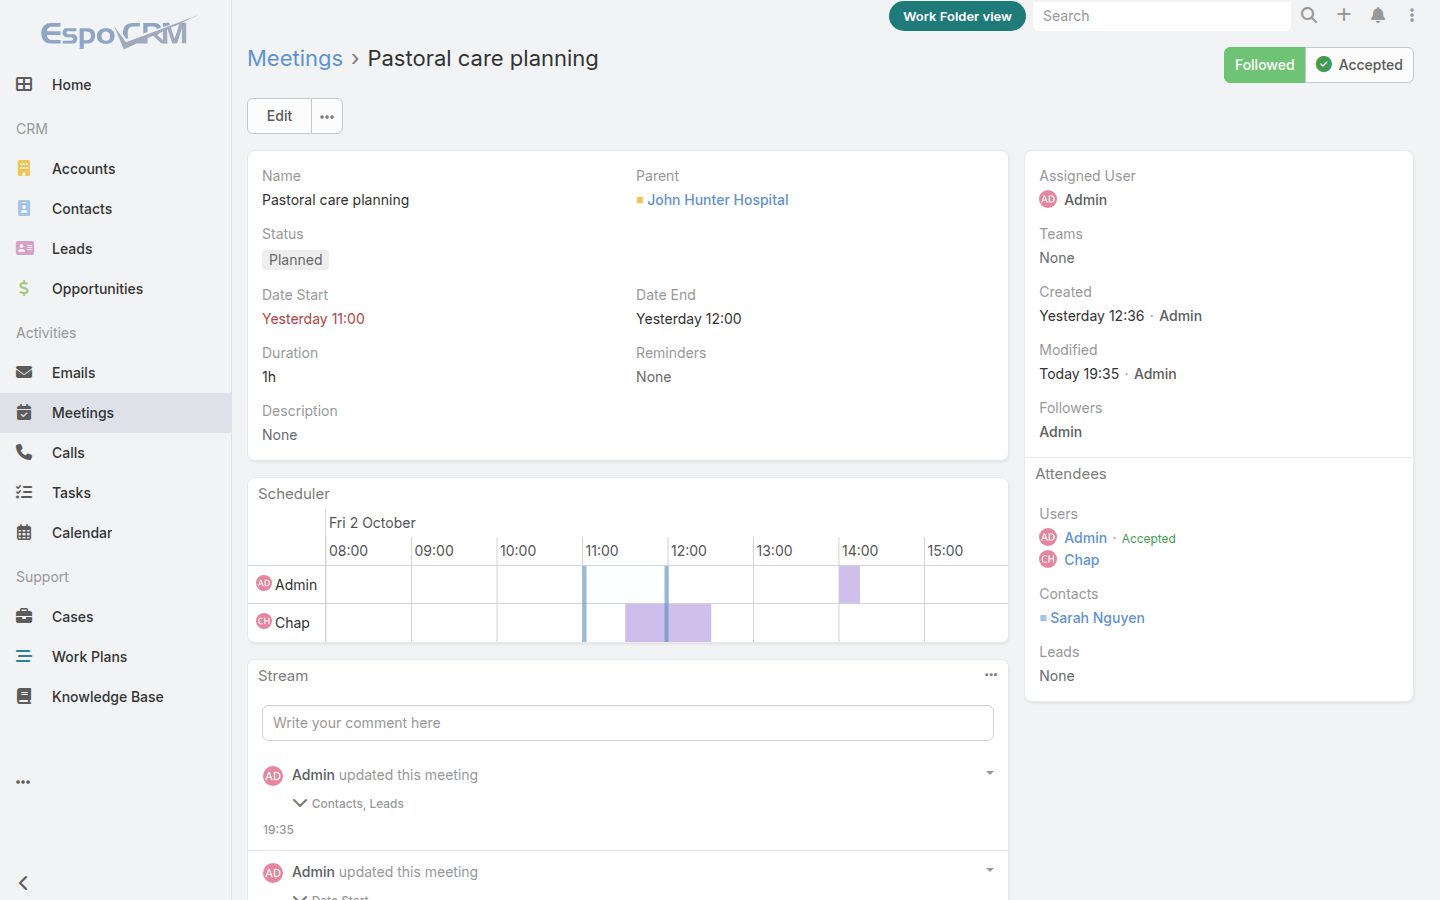Open the Stream panel options menu
This screenshot has width=1440, height=900.
pyautogui.click(x=991, y=675)
